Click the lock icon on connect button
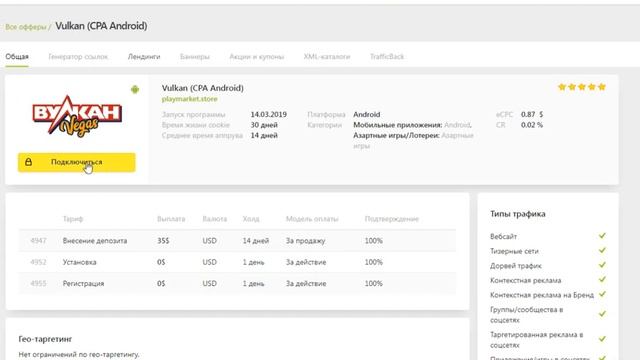The height and width of the screenshot is (360, 640). (x=28, y=162)
